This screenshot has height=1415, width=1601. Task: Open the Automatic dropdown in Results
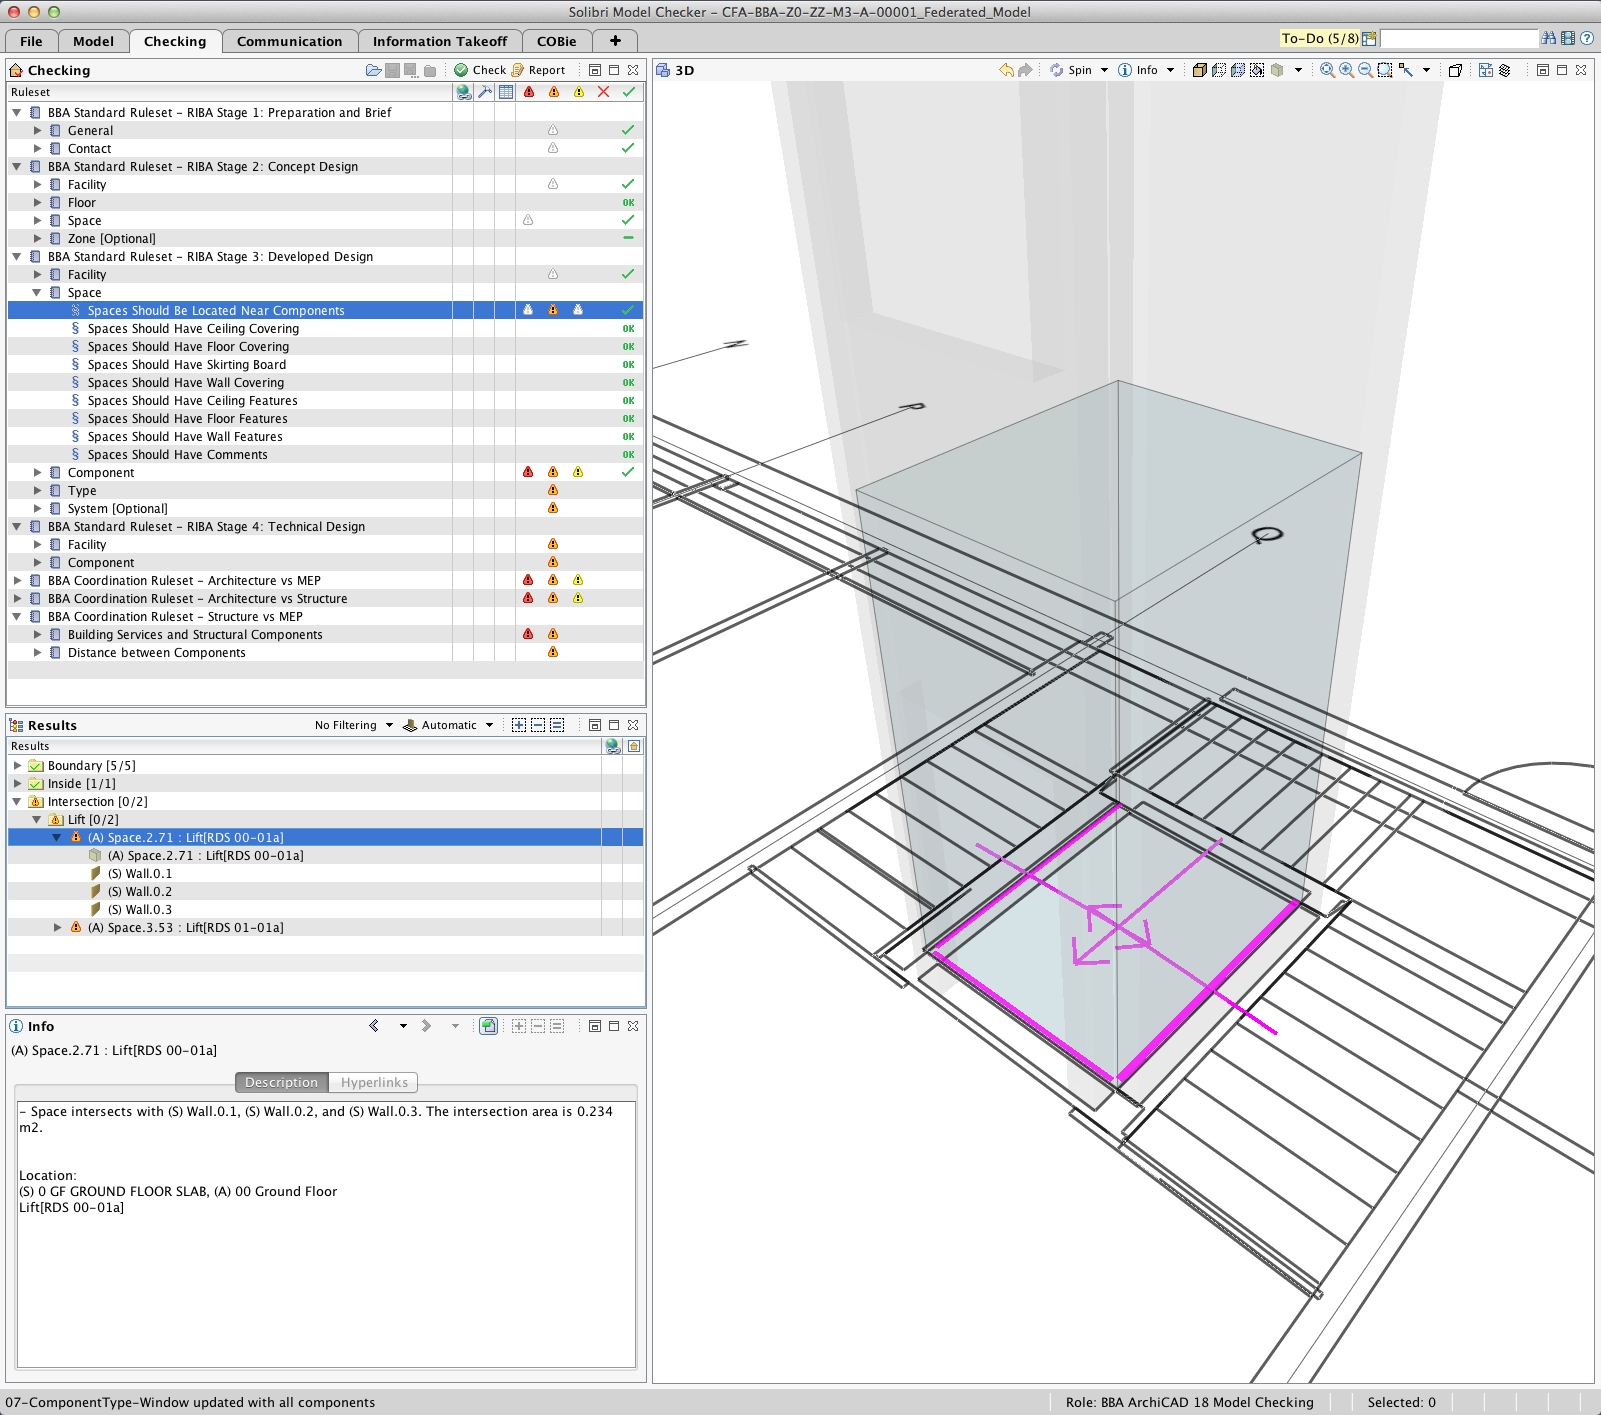(449, 725)
